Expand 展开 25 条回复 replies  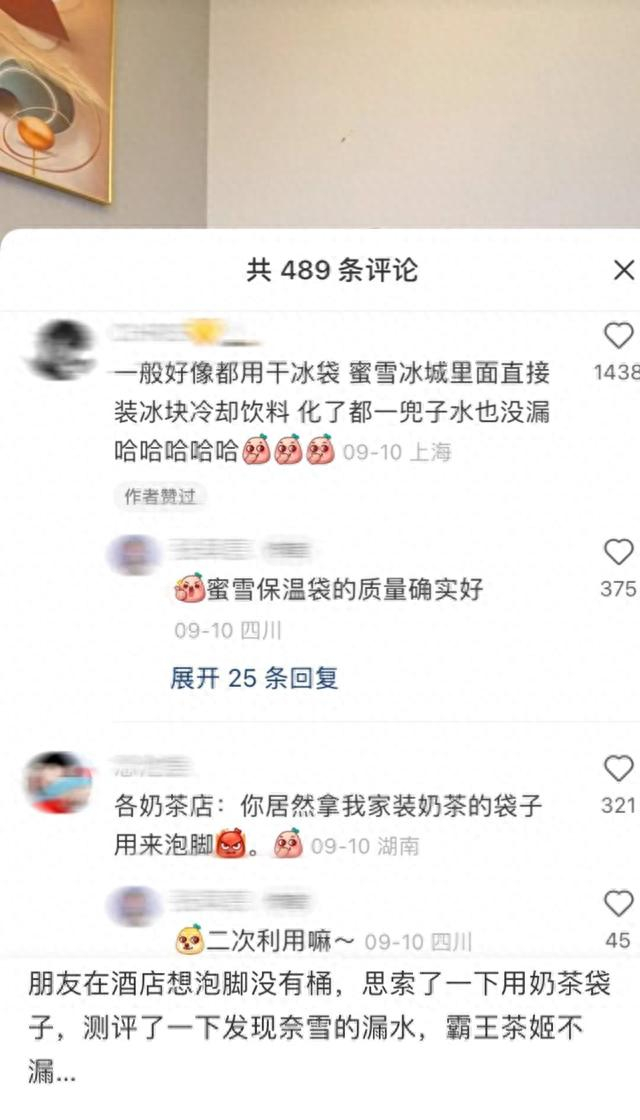(x=254, y=678)
